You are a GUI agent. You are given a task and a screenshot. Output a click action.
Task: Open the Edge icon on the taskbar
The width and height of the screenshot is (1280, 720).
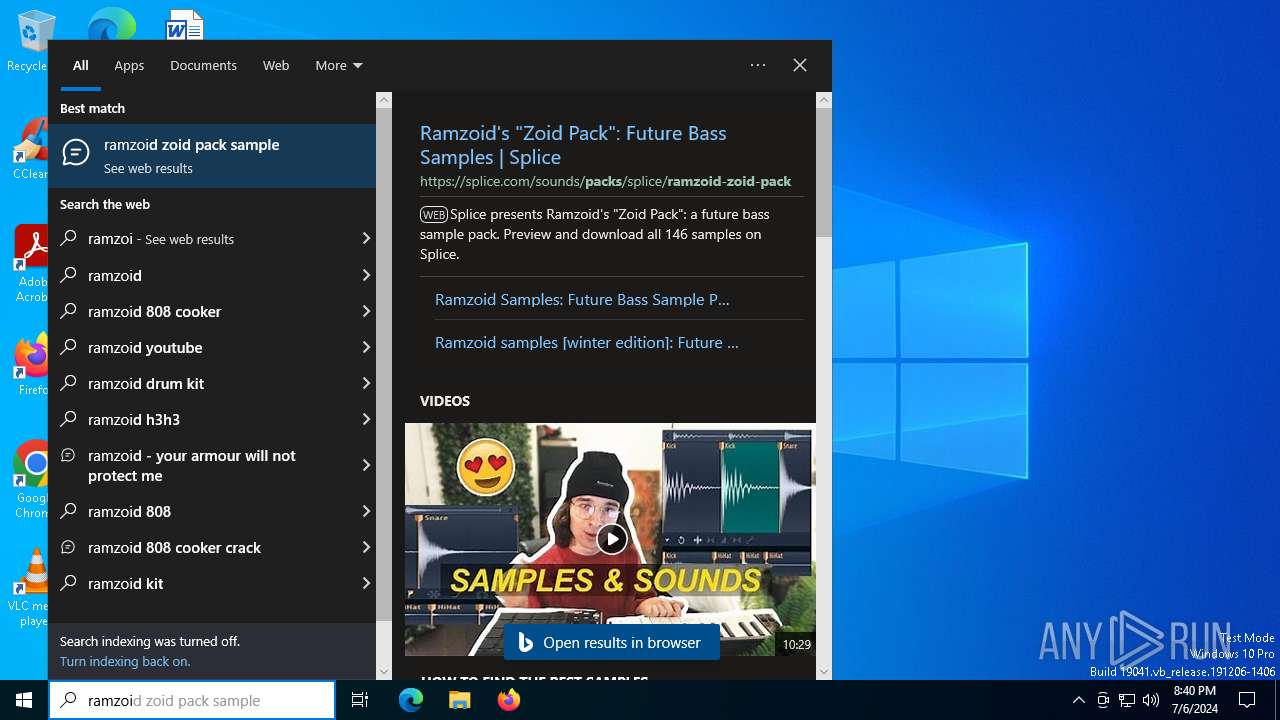click(411, 700)
